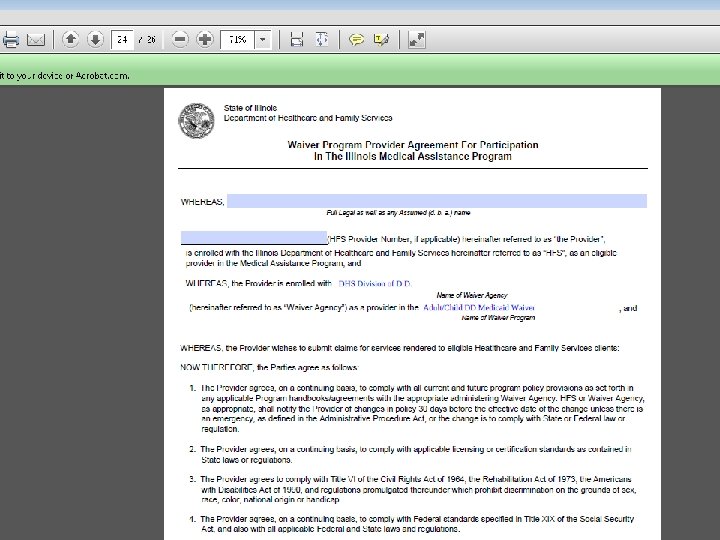
Task: Go to next page arrow
Action: [x=95, y=39]
